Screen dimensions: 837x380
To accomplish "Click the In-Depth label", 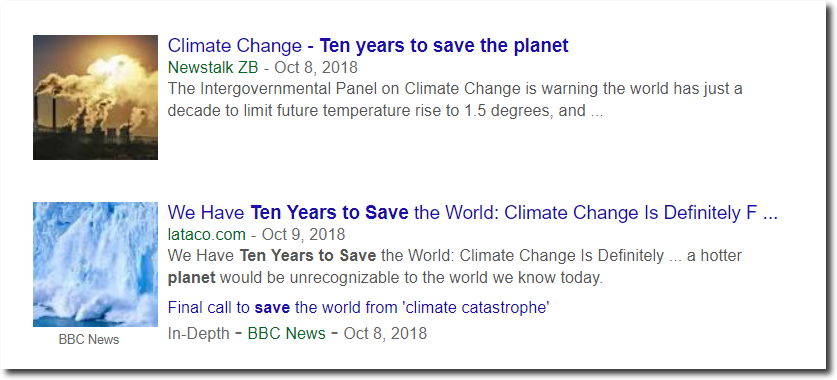I will click(199, 334).
